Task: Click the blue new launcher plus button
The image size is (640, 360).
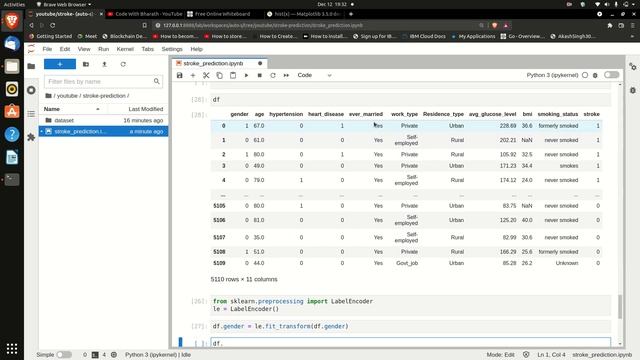Action: coord(60,64)
